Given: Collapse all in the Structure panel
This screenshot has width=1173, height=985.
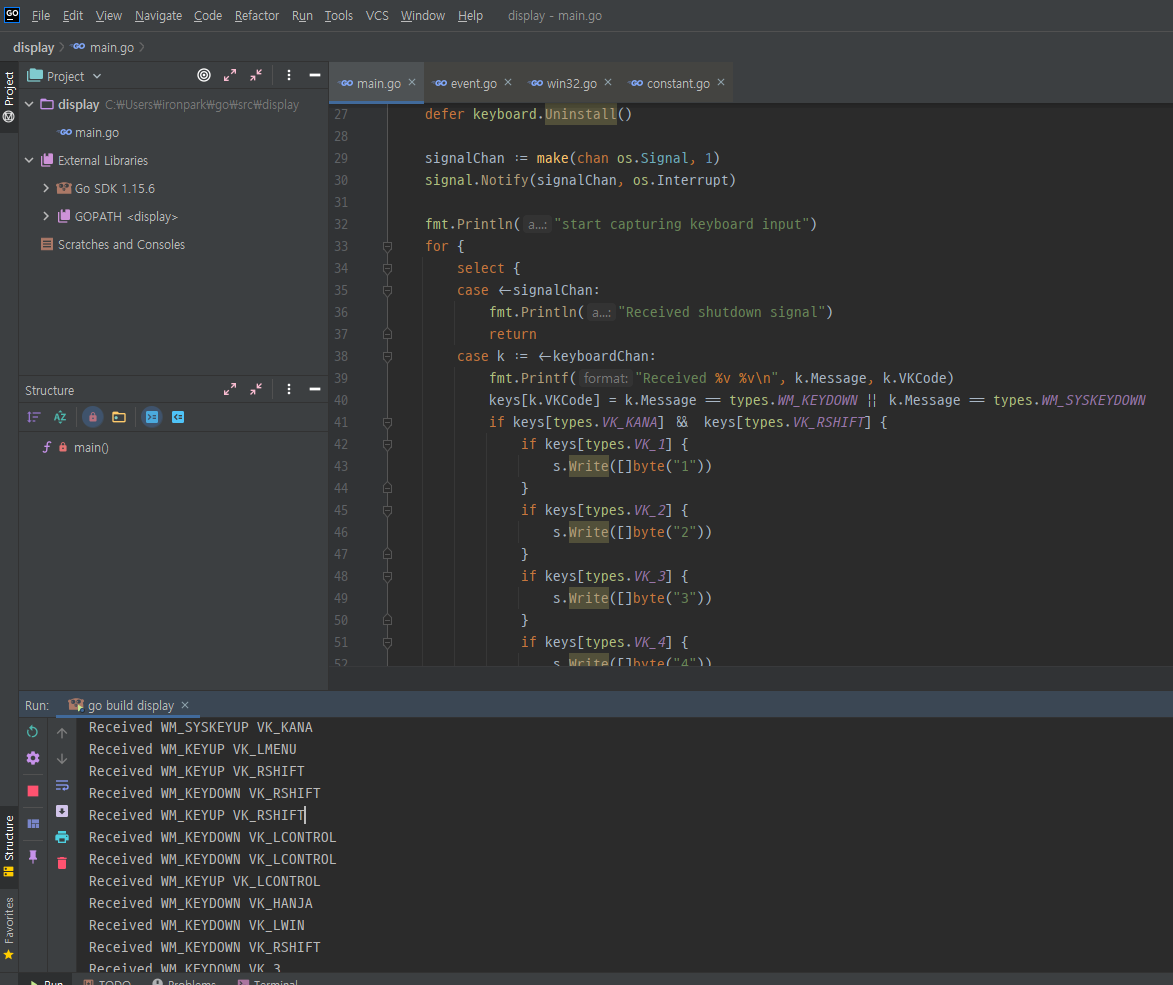Looking at the screenshot, I should (x=256, y=390).
